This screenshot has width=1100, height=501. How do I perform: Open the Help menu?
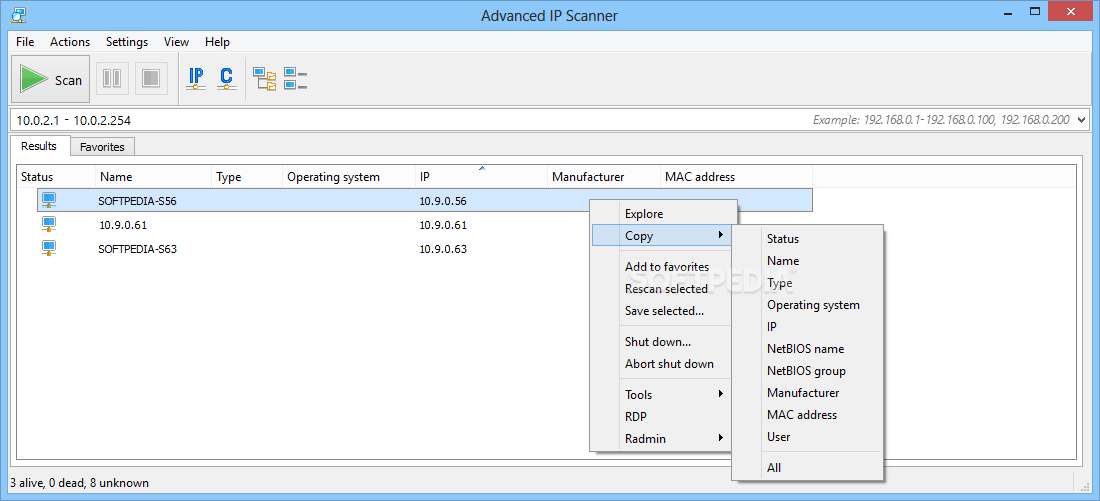tap(217, 42)
